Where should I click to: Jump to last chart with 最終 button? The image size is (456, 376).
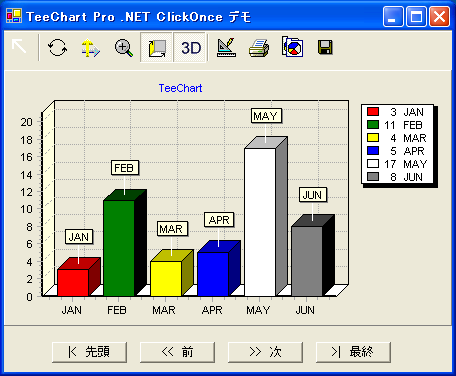tap(353, 352)
